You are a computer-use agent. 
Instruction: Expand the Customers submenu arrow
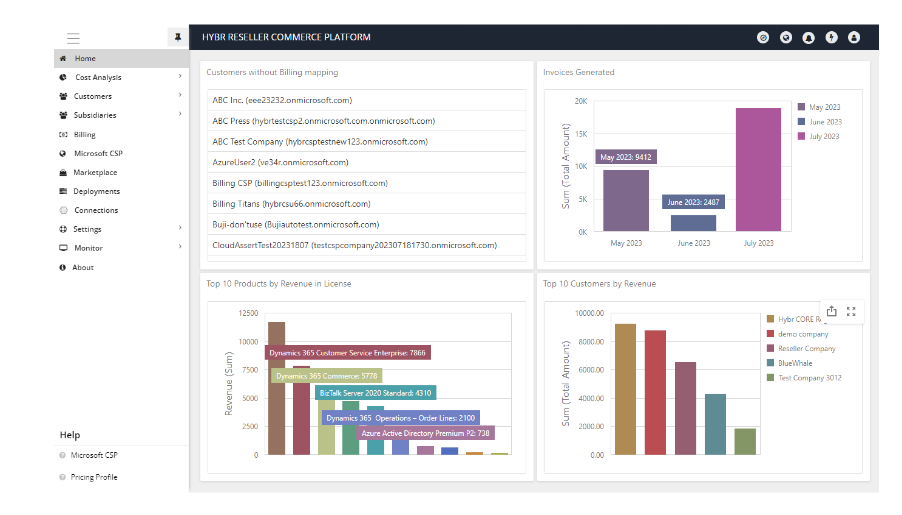(x=180, y=96)
